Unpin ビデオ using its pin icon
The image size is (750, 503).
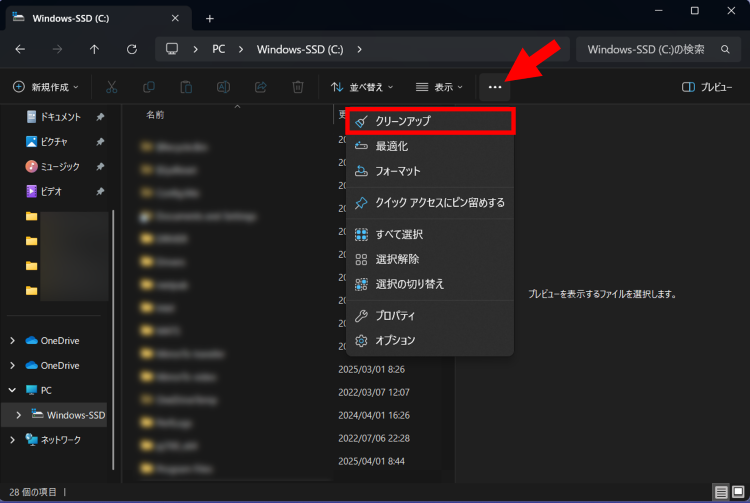100,191
